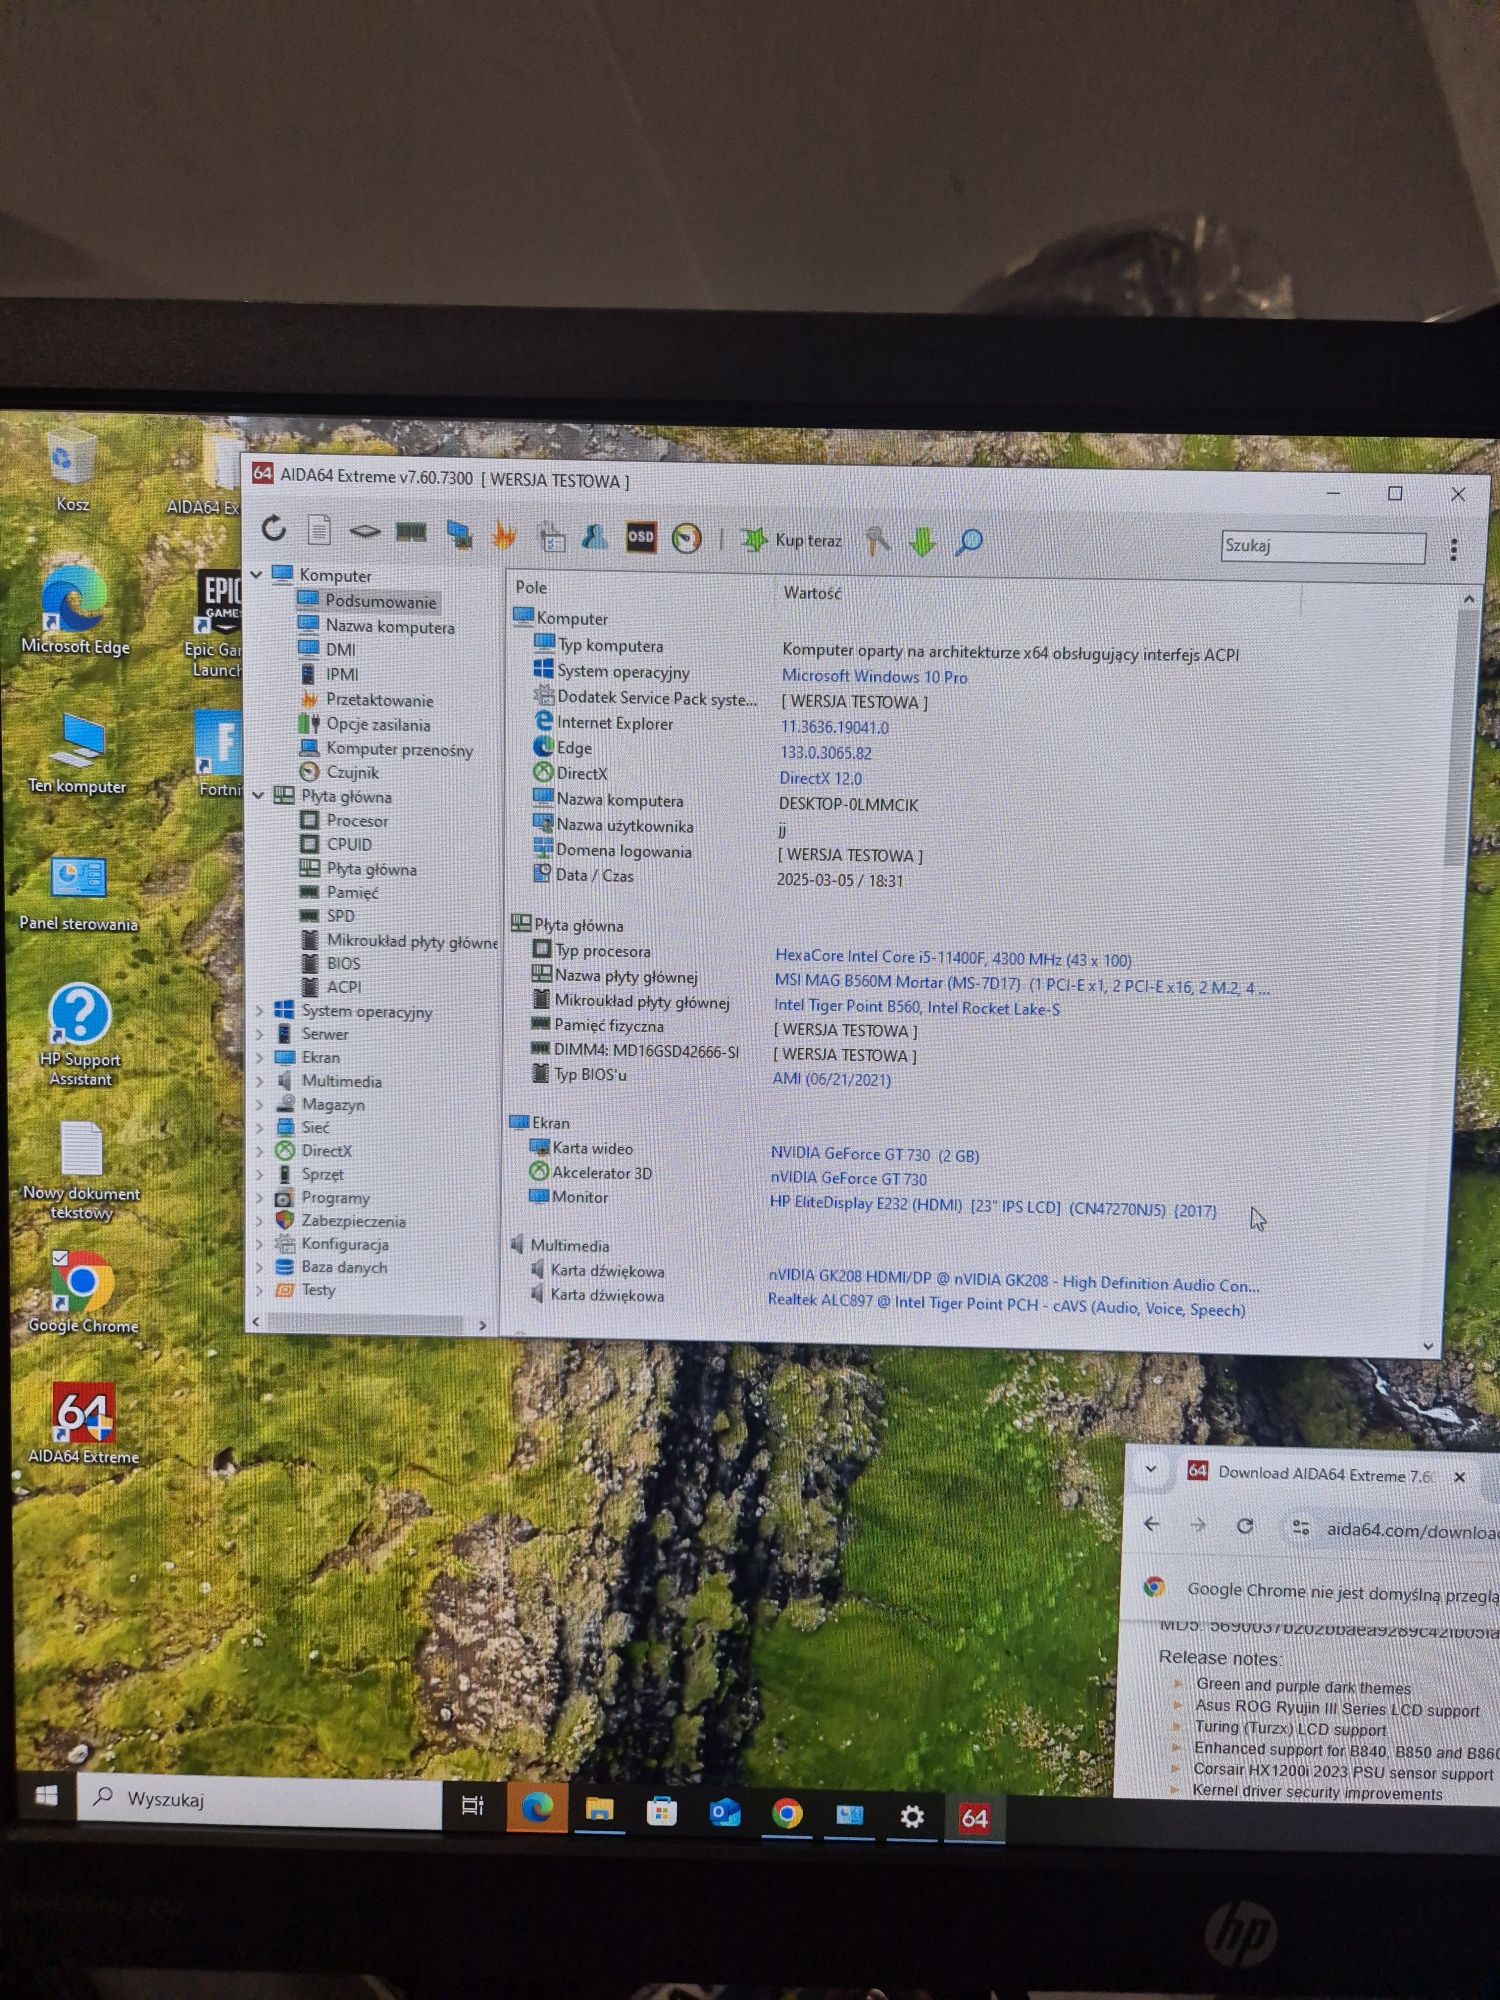Image resolution: width=1500 pixels, height=2000 pixels.
Task: Click the details pane vertical scrollbar
Action: point(1461,736)
